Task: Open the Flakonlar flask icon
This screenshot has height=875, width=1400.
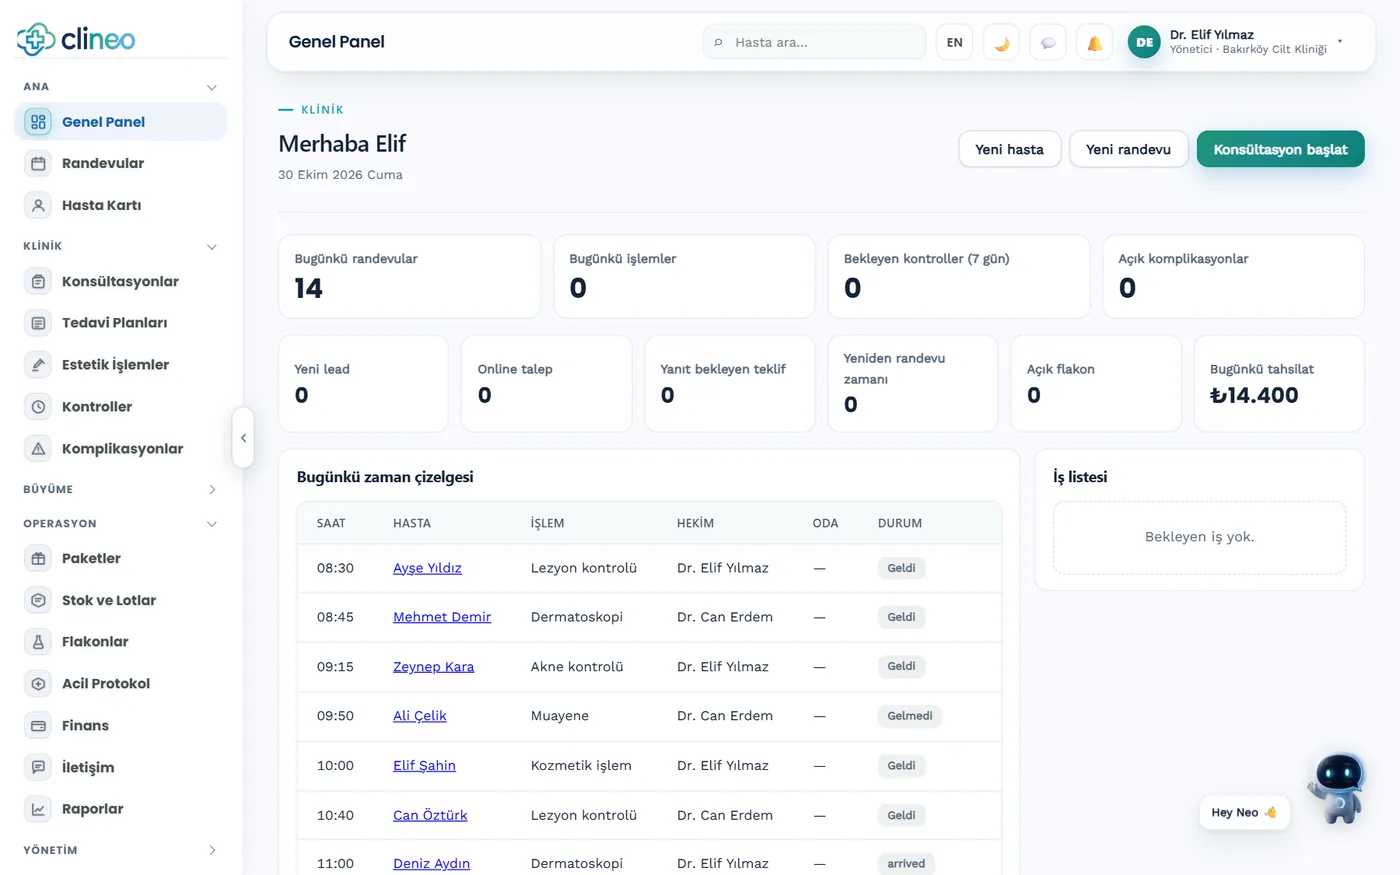Action: coord(38,642)
